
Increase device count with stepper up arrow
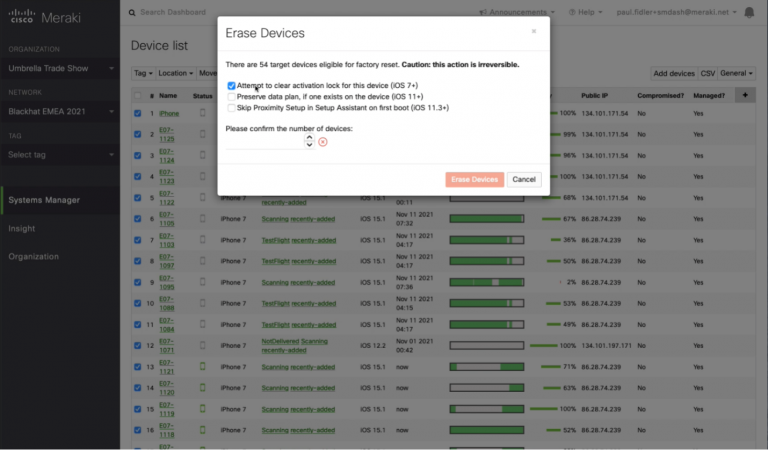309,138
